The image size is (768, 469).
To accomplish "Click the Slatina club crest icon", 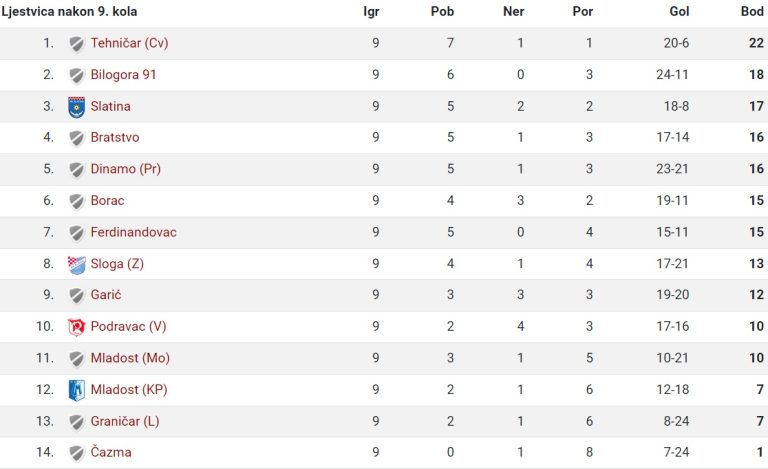I will (x=76, y=107).
